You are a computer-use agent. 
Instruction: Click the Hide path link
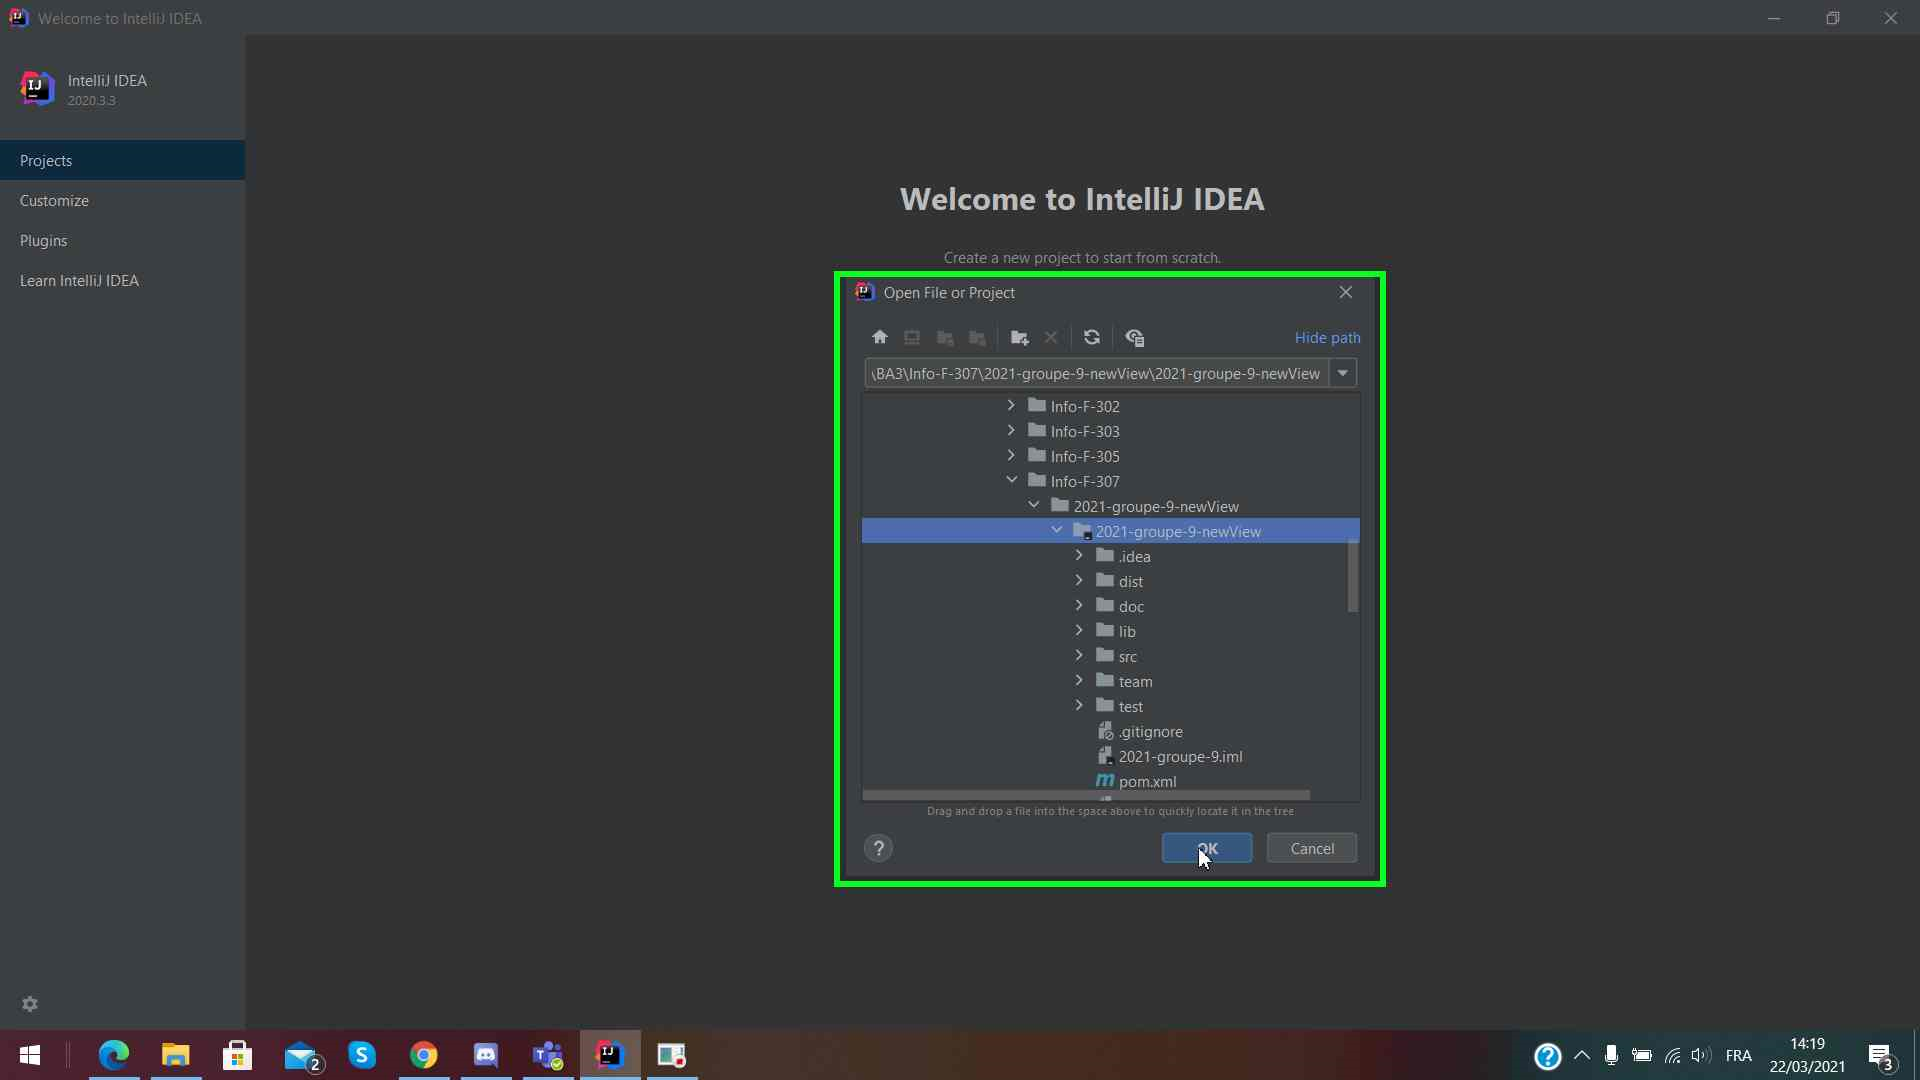click(1327, 338)
